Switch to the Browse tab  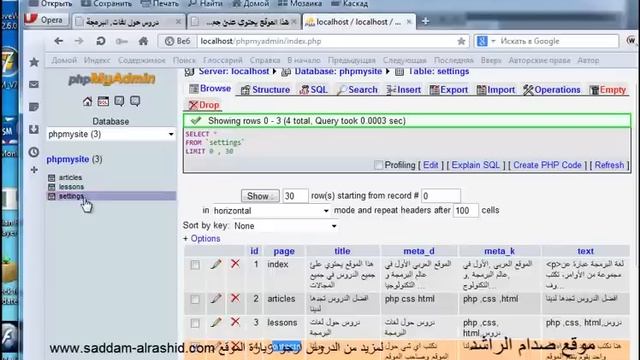[x=210, y=89]
